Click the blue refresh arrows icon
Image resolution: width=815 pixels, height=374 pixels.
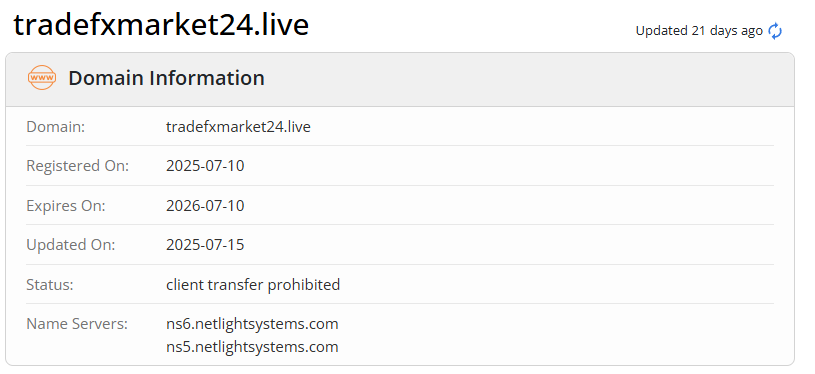775,31
